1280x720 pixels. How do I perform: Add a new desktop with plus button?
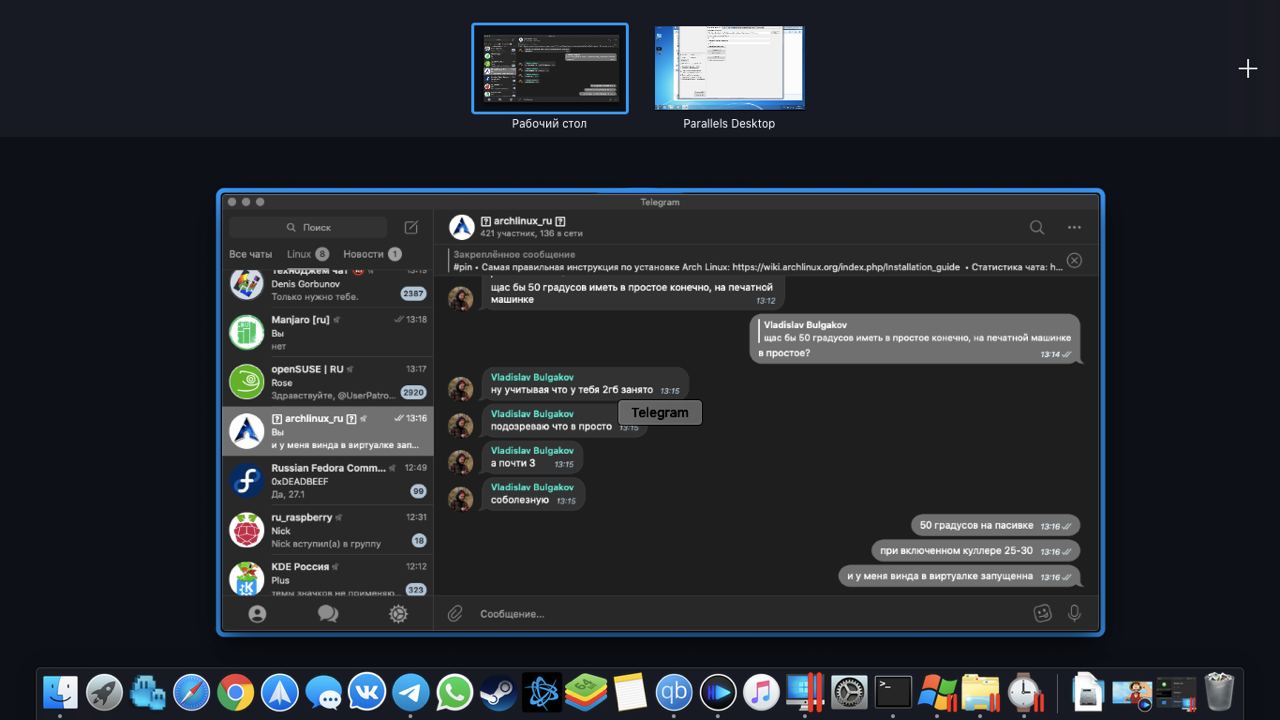click(x=1248, y=68)
